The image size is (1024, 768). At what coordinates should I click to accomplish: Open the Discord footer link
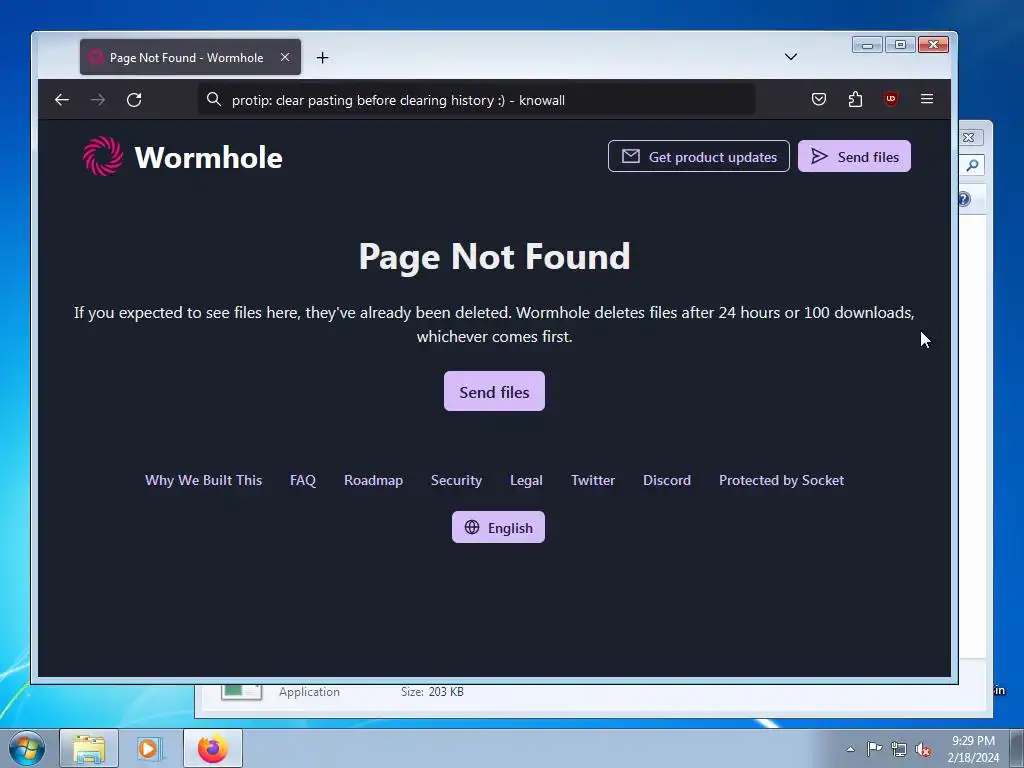pos(667,481)
